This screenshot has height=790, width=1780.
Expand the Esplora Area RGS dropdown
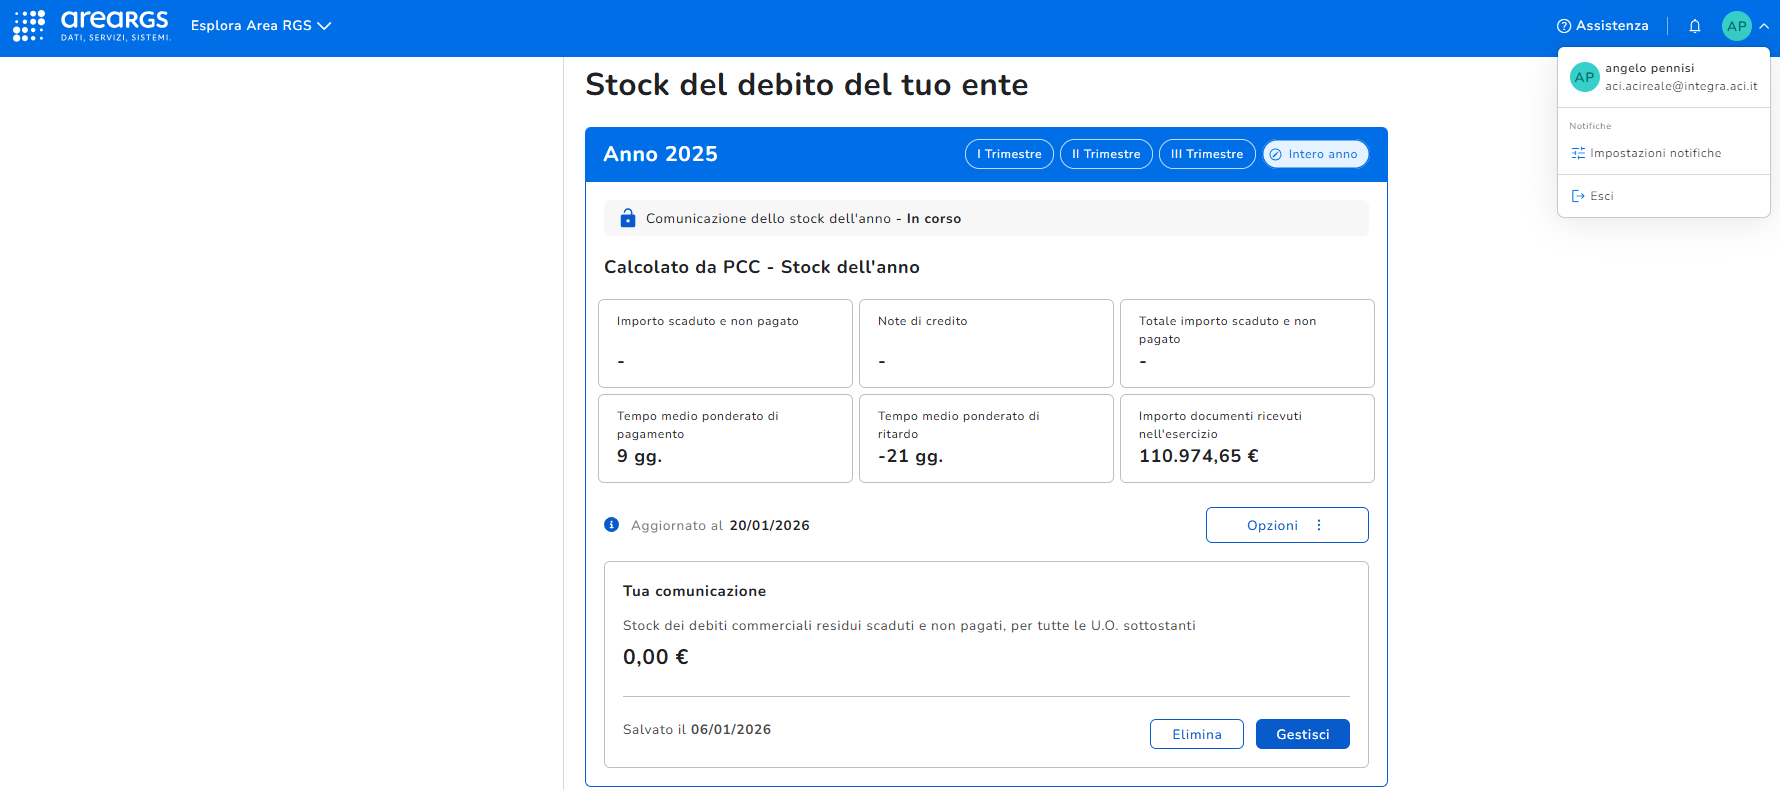(x=260, y=26)
